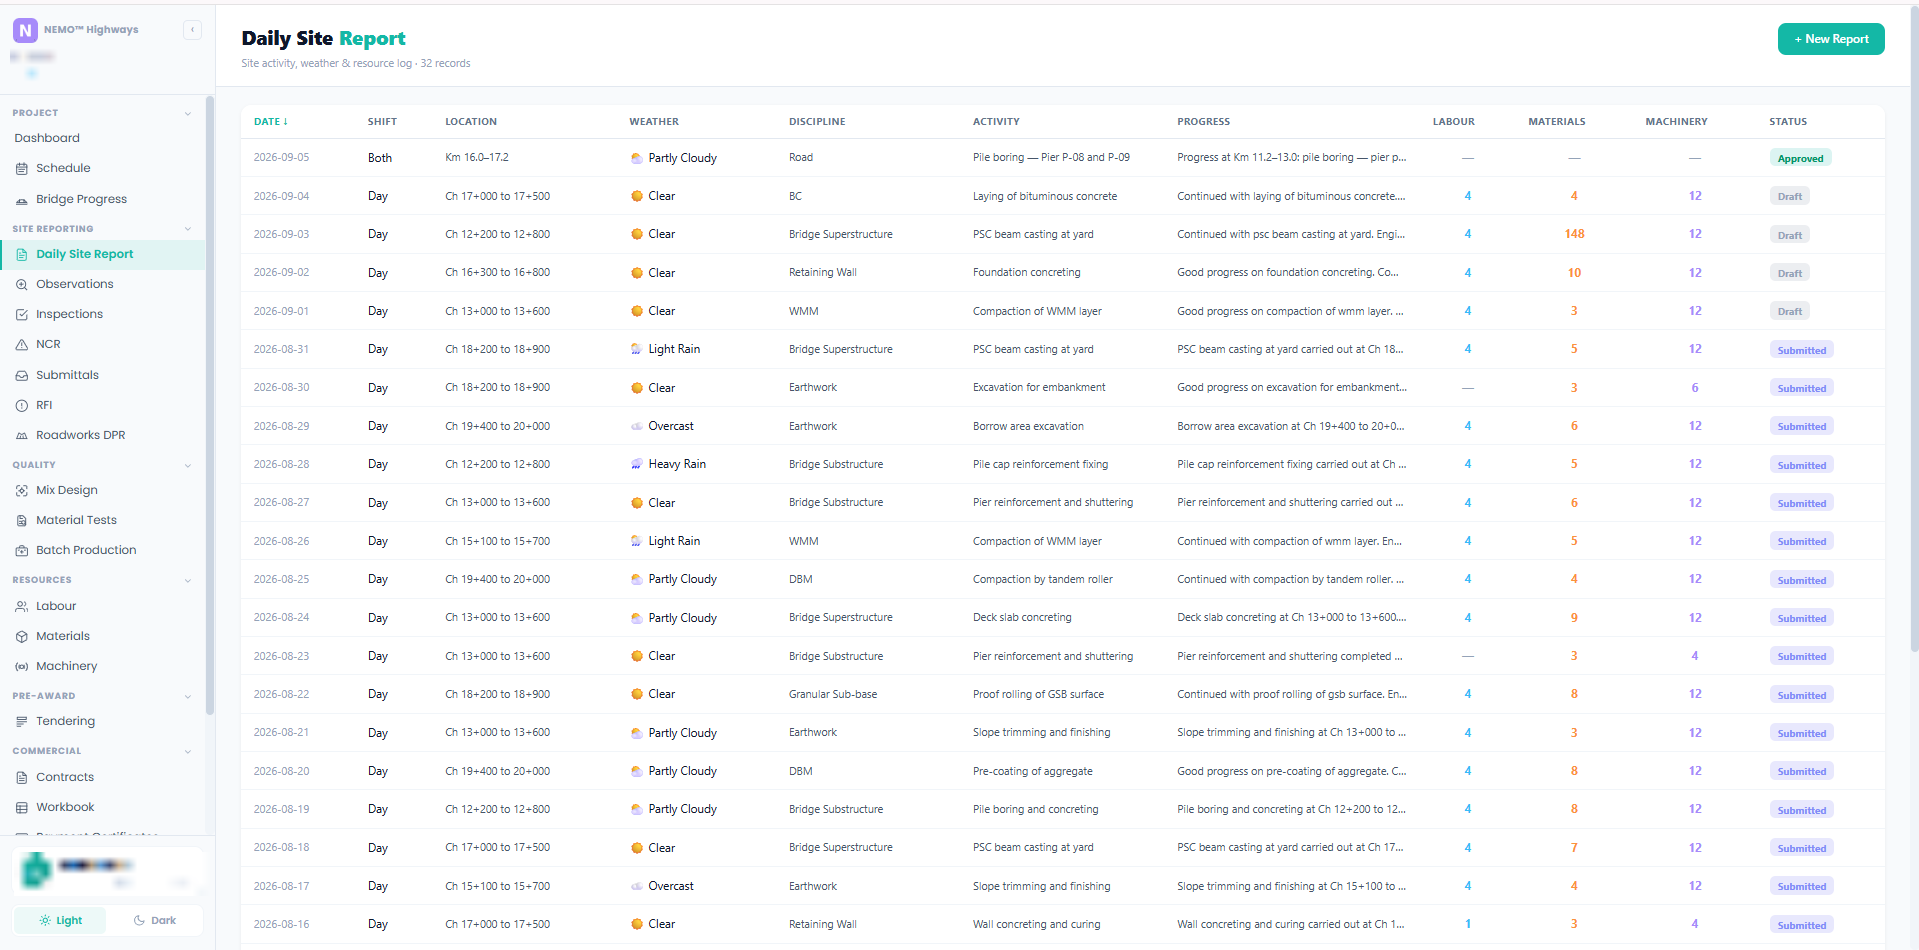The image size is (1919, 950).
Task: Click the 'Both' shift cell
Action: coord(380,158)
